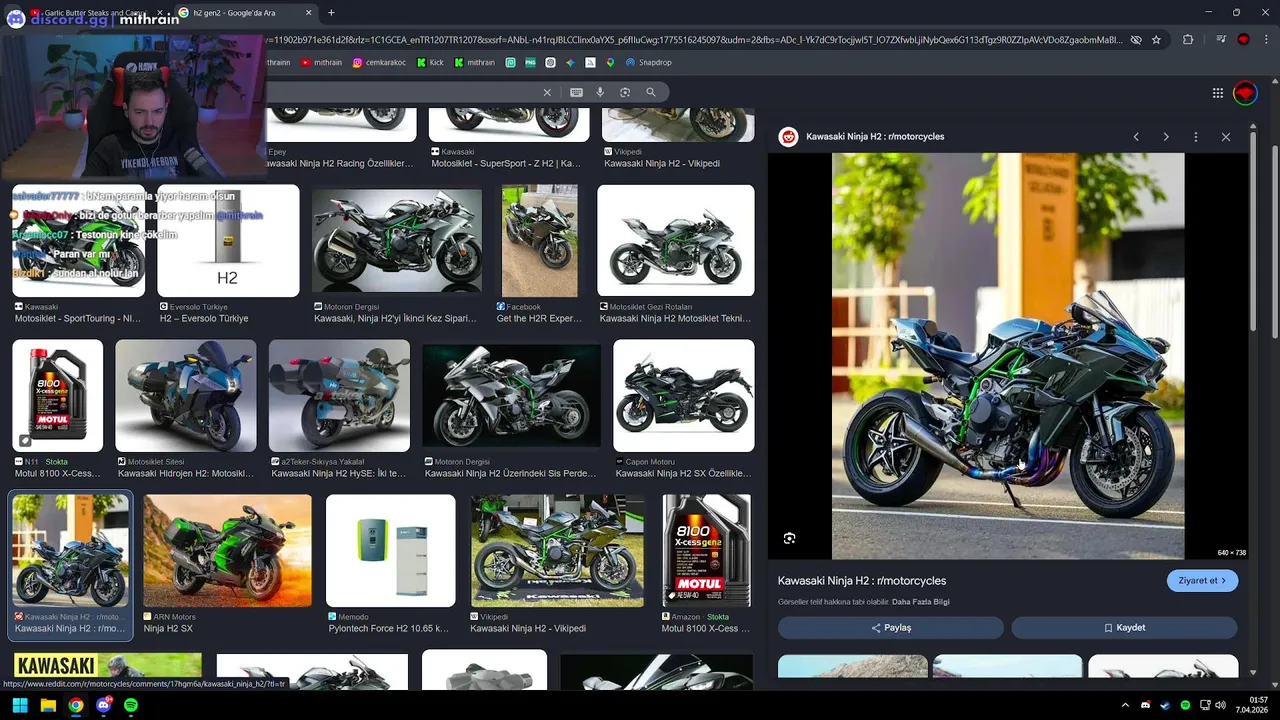
Task: Open the Eversolo Türkiye H2 thumbnail
Action: 228,241
